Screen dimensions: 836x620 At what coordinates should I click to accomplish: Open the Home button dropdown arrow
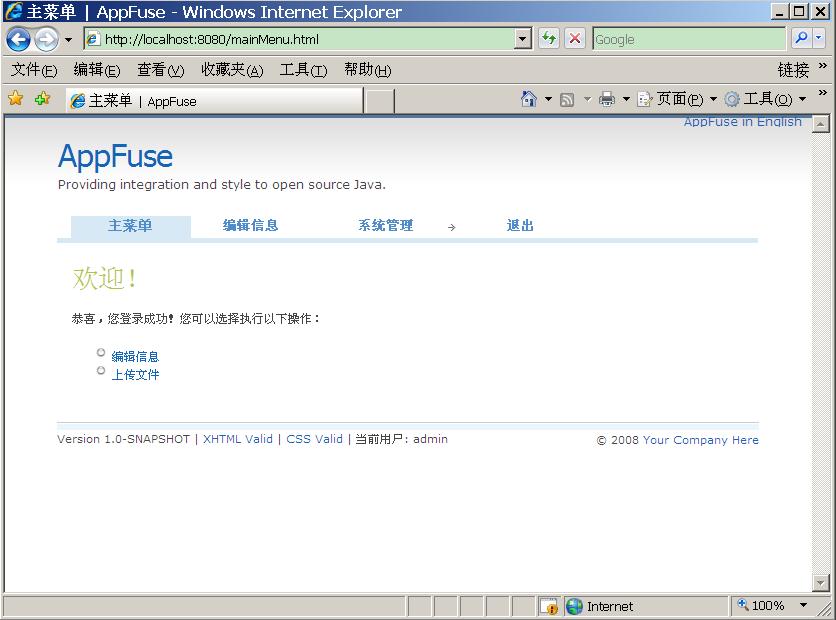pos(548,99)
